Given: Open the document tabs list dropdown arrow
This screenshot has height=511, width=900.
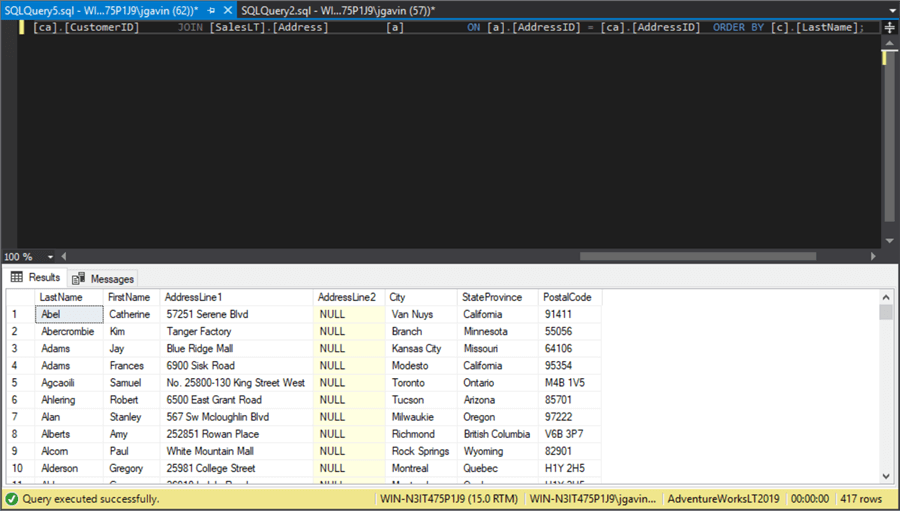Looking at the screenshot, I should pyautogui.click(x=893, y=11).
